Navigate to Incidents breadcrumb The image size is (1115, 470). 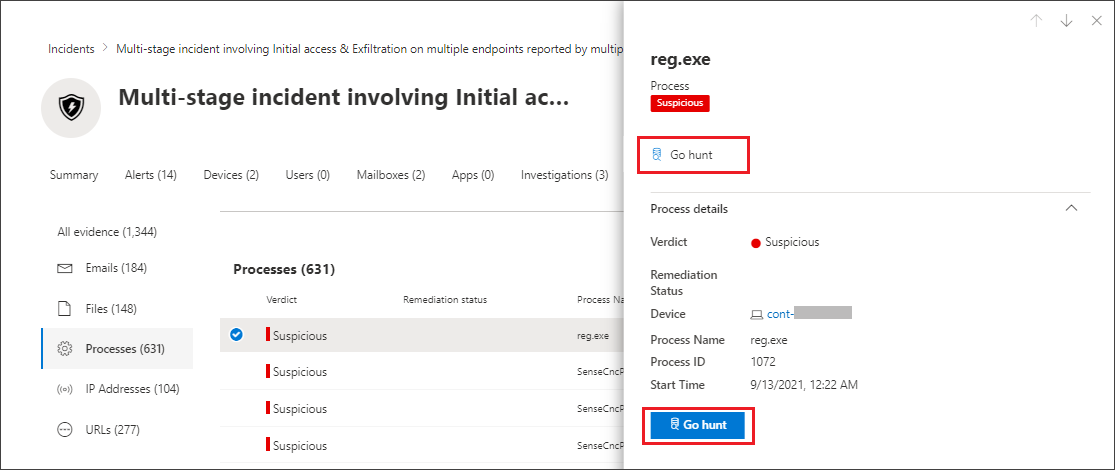[71, 49]
